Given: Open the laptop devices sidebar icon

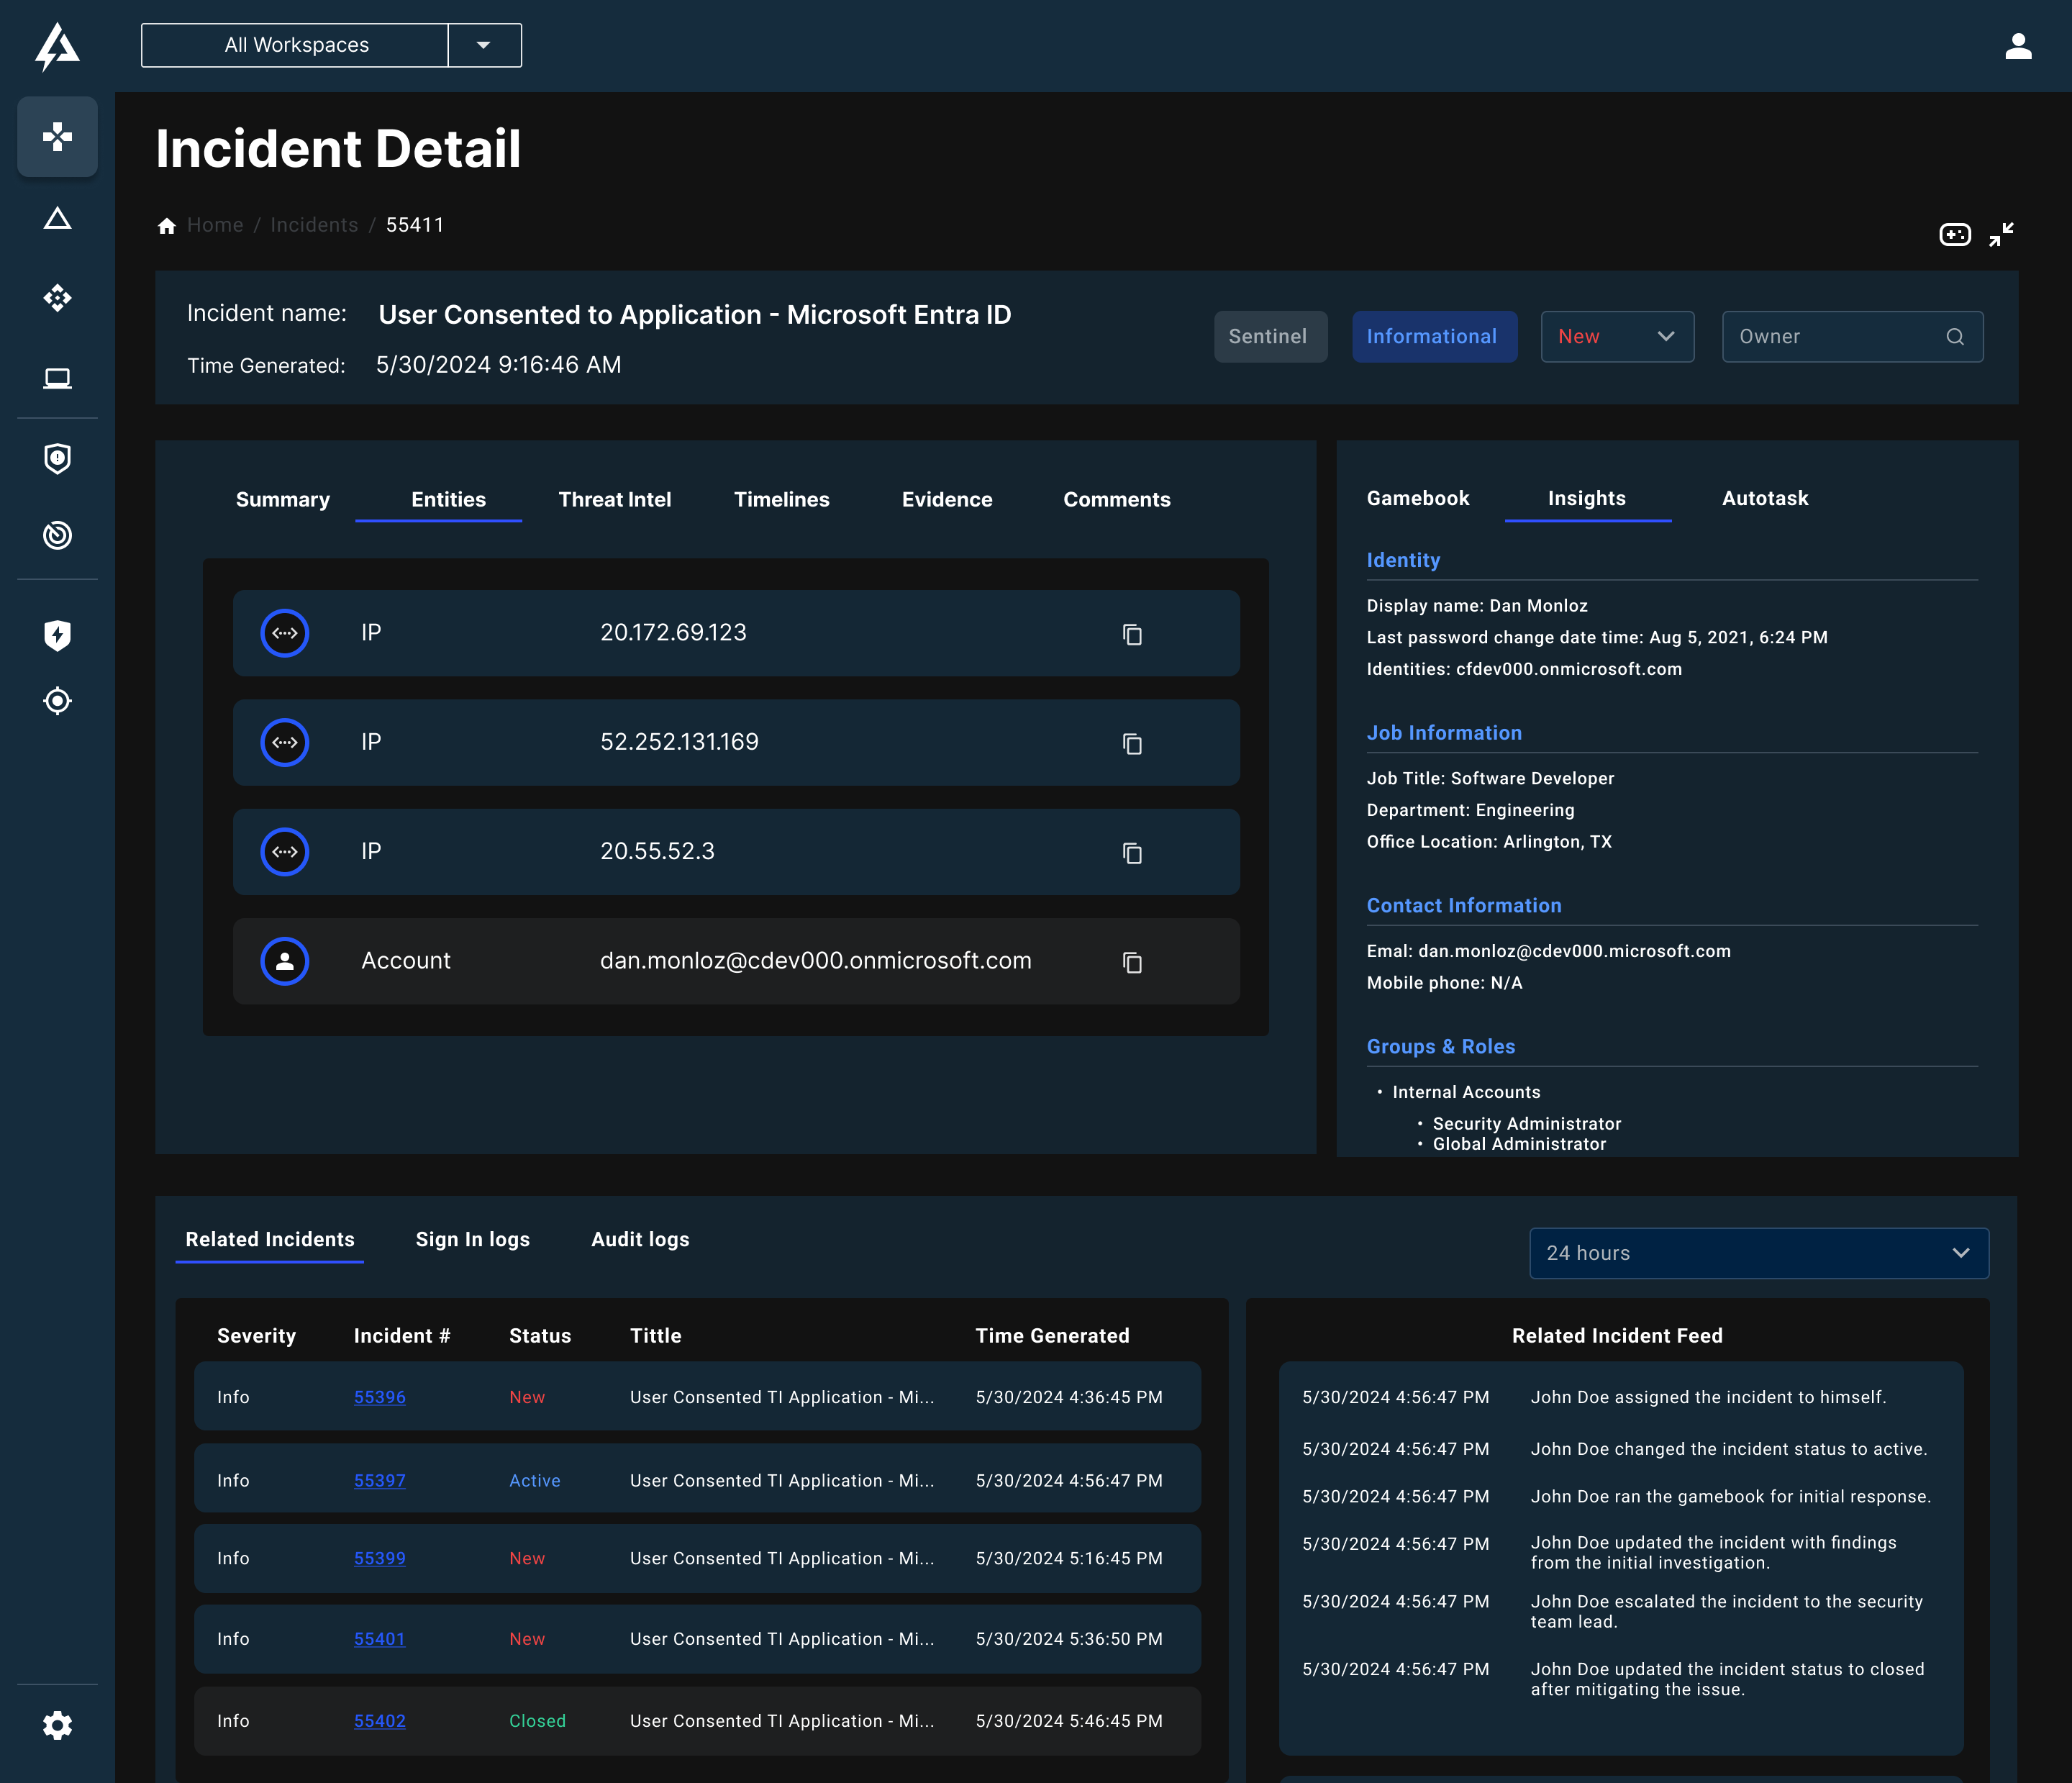Looking at the screenshot, I should pos(57,378).
